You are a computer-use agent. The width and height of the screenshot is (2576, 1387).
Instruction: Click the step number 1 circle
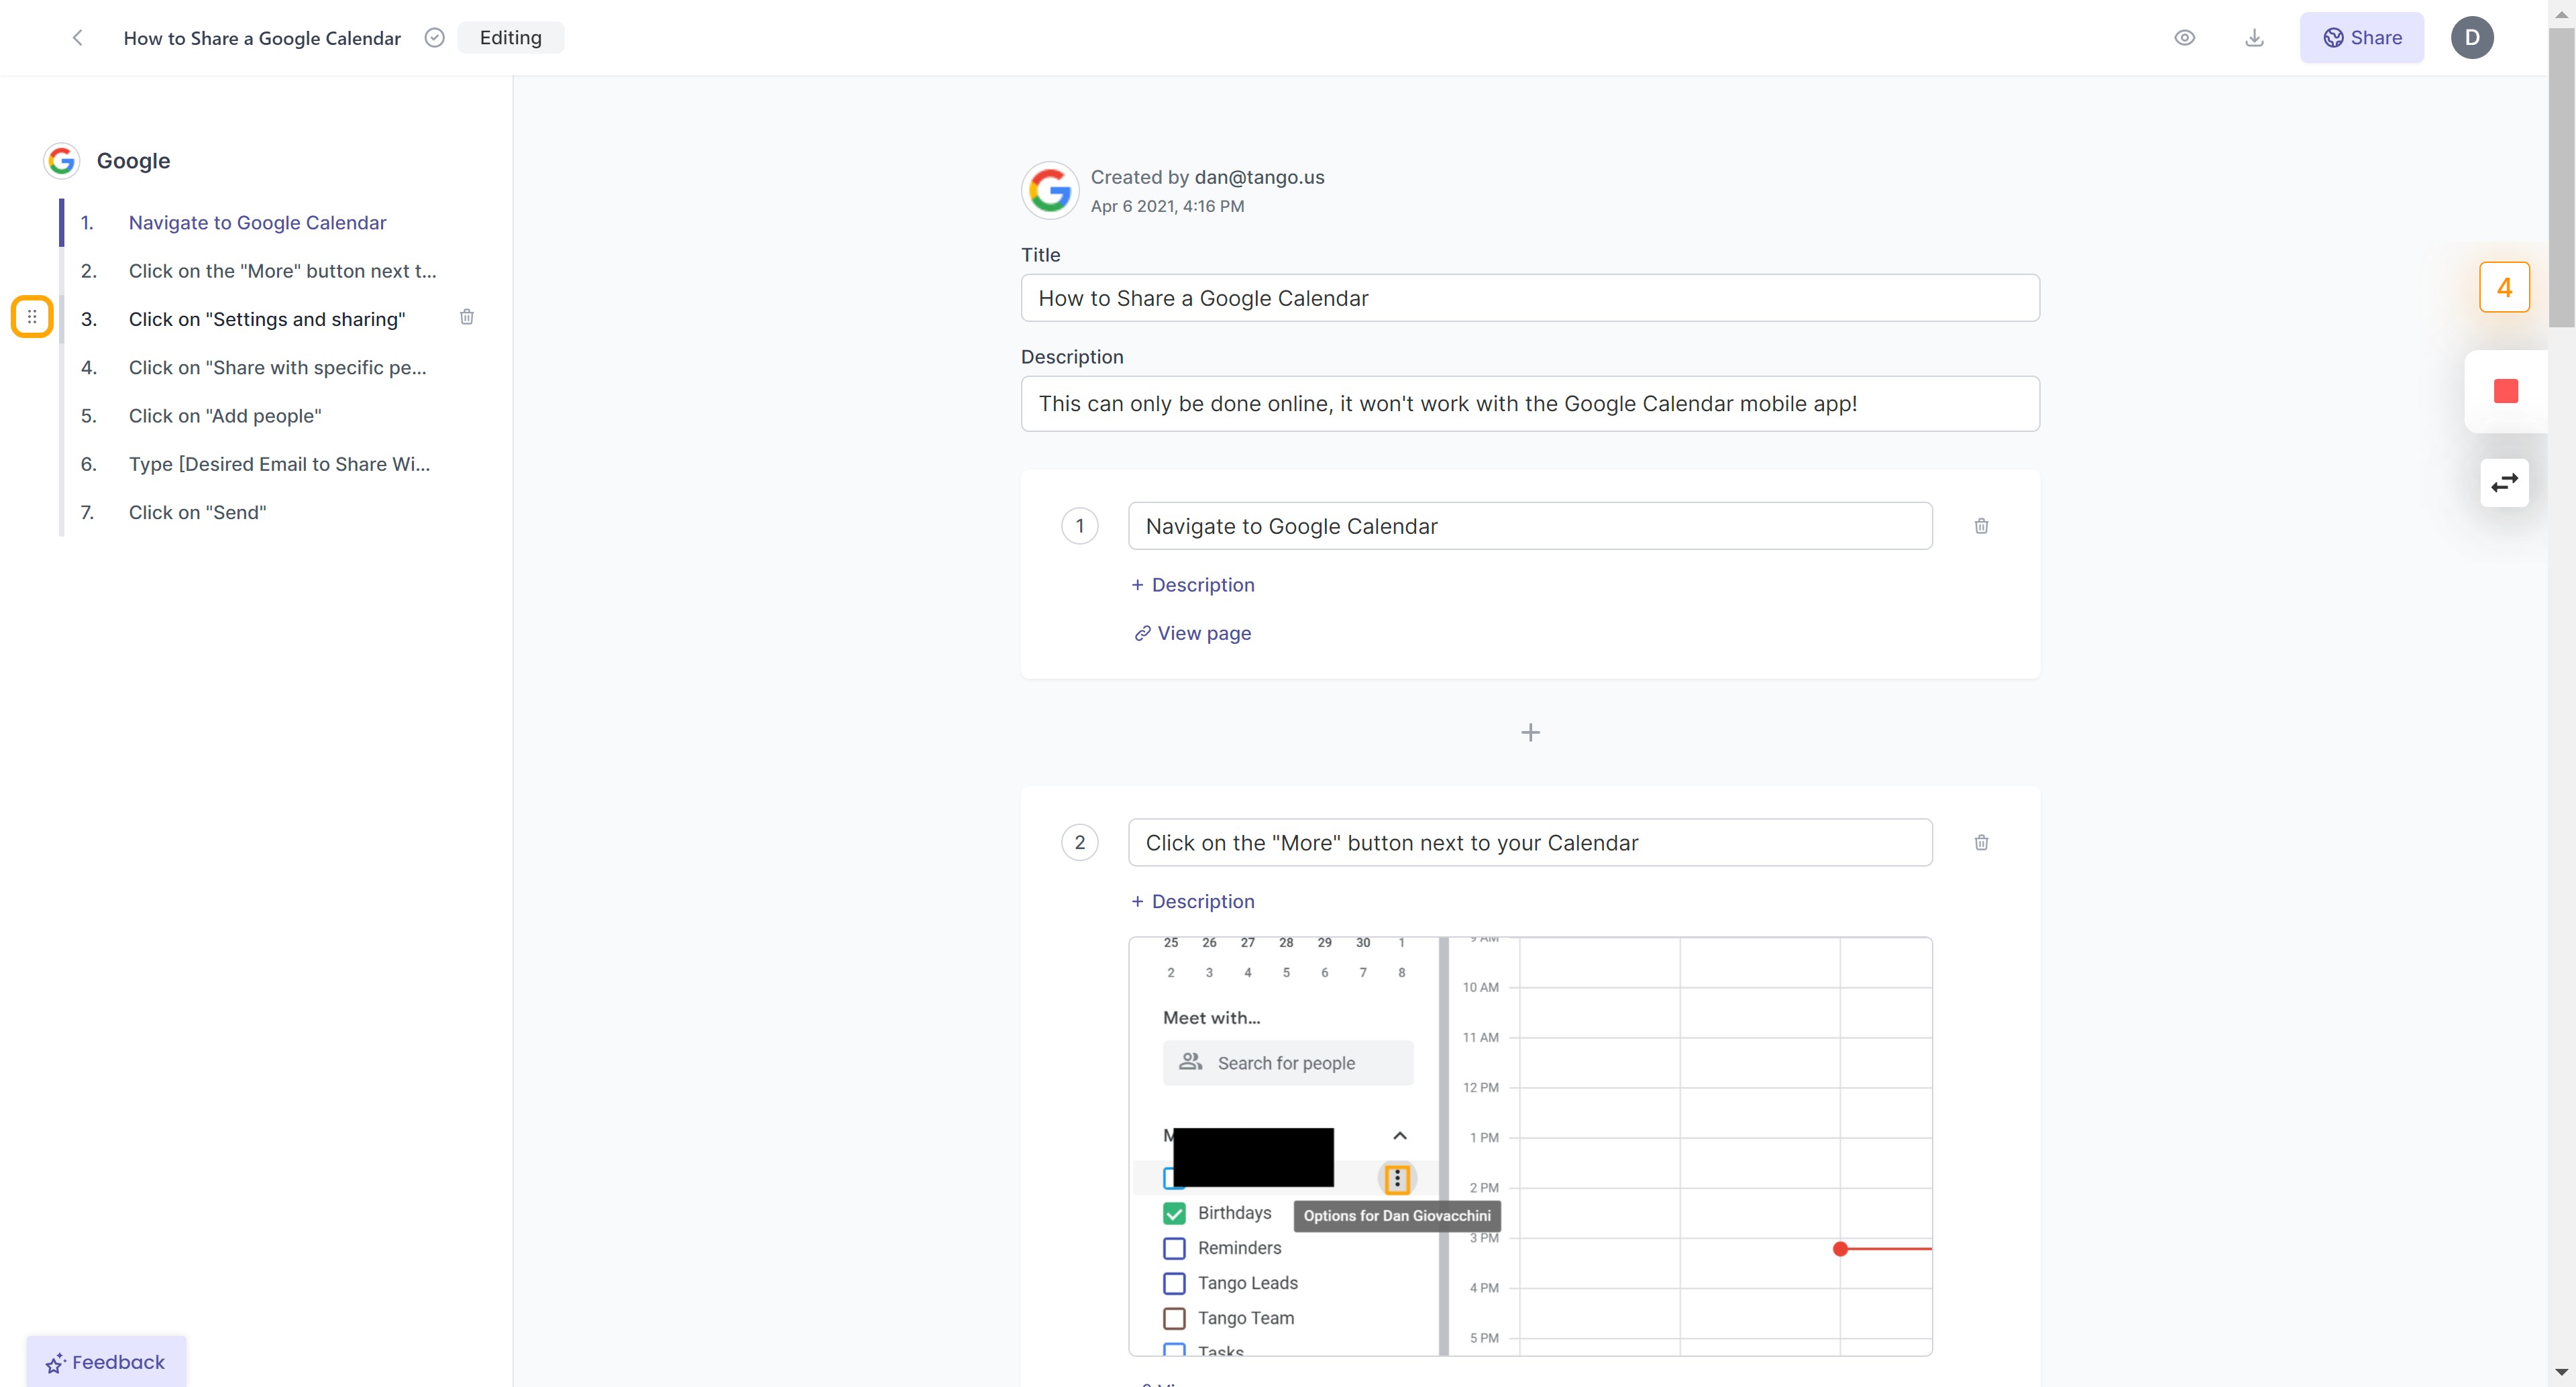[1079, 526]
